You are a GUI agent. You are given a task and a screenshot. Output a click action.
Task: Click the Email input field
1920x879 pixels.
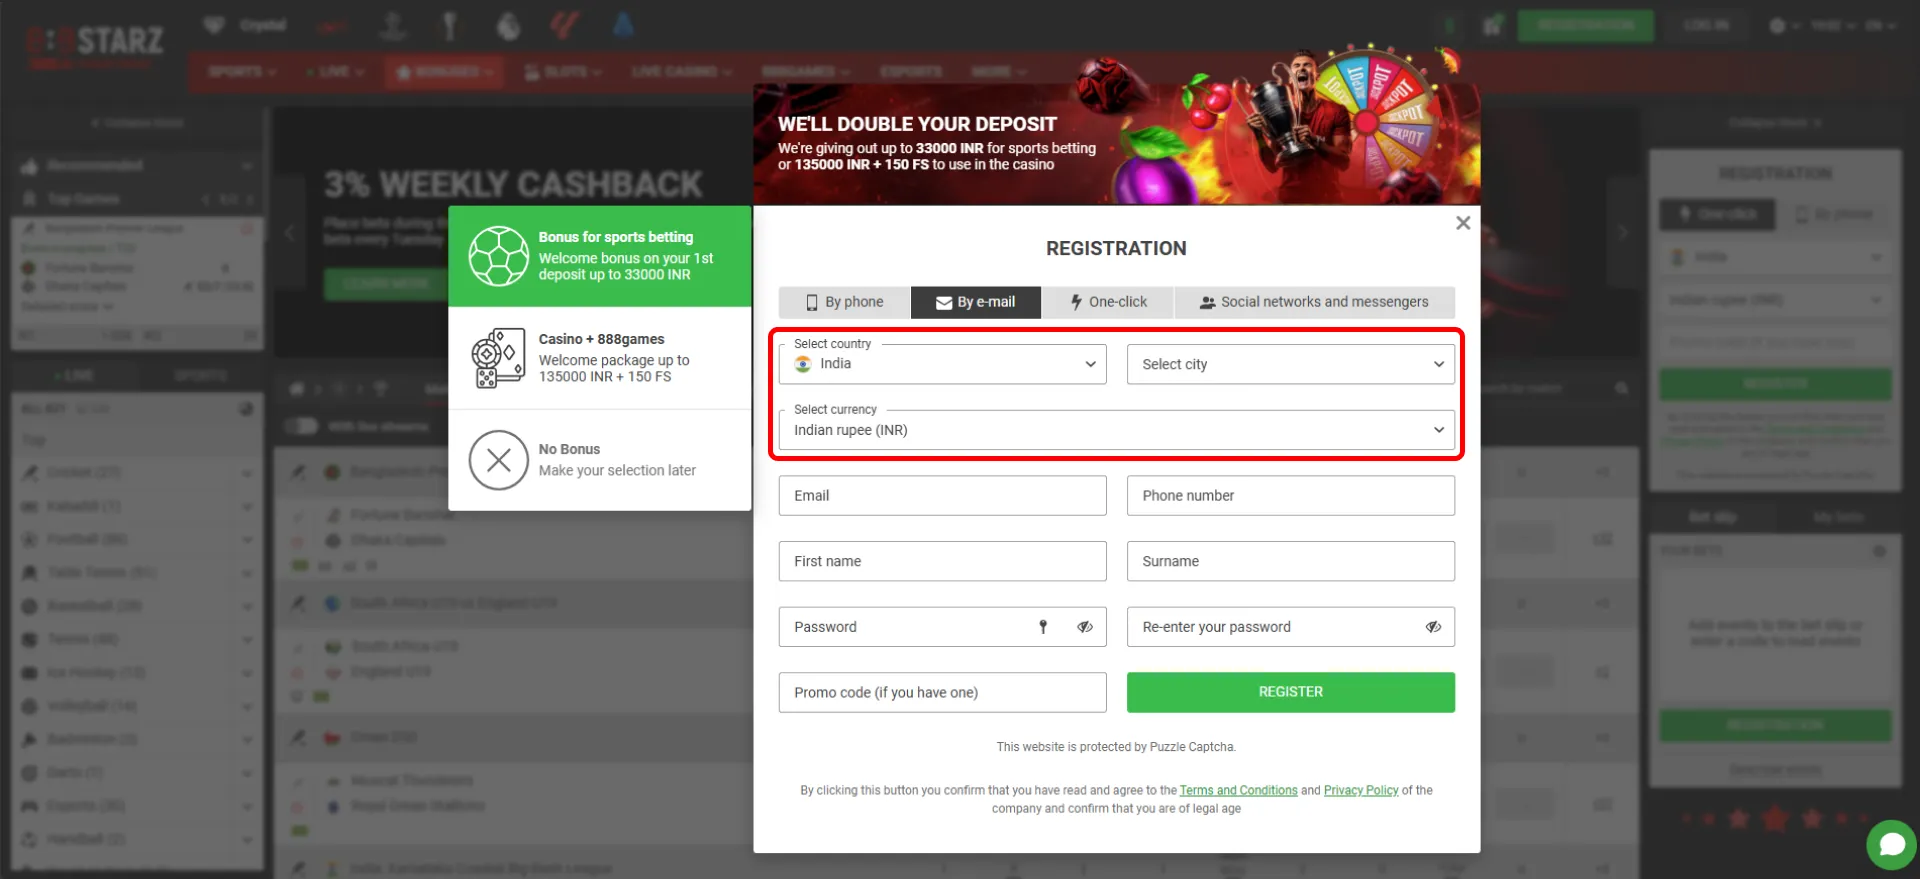click(x=943, y=496)
